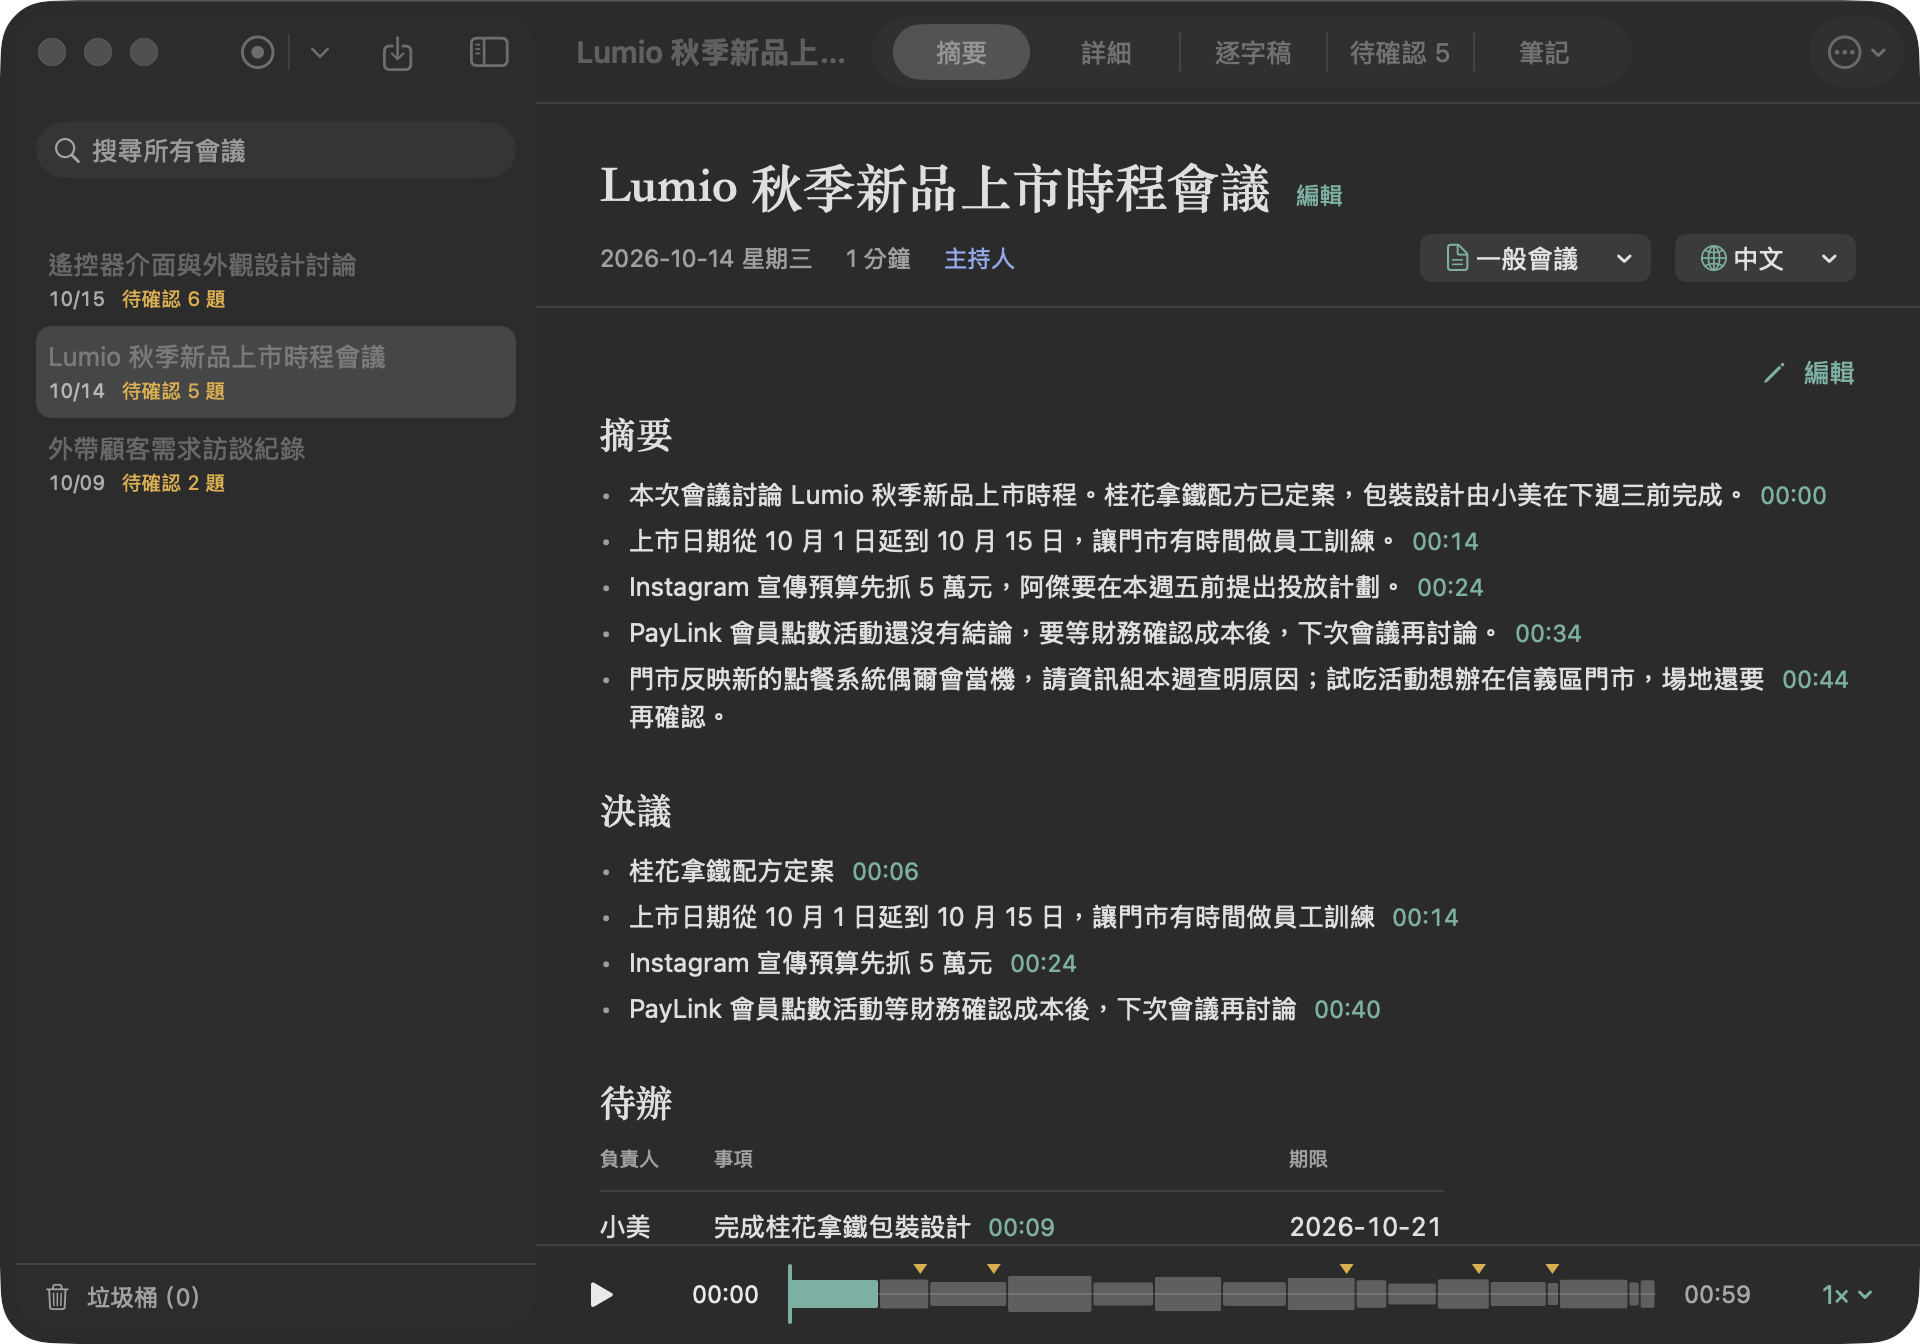This screenshot has width=1920, height=1344.
Task: Jump to timestamp 00:34 for PayLink summary
Action: [1548, 634]
